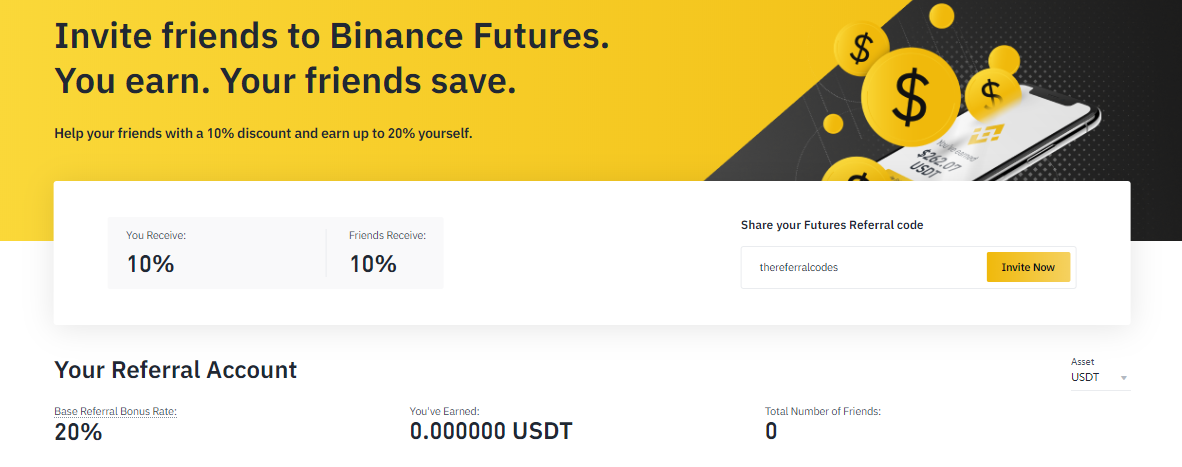Expand the Asset selector arrow
This screenshot has width=1182, height=467.
click(1124, 378)
